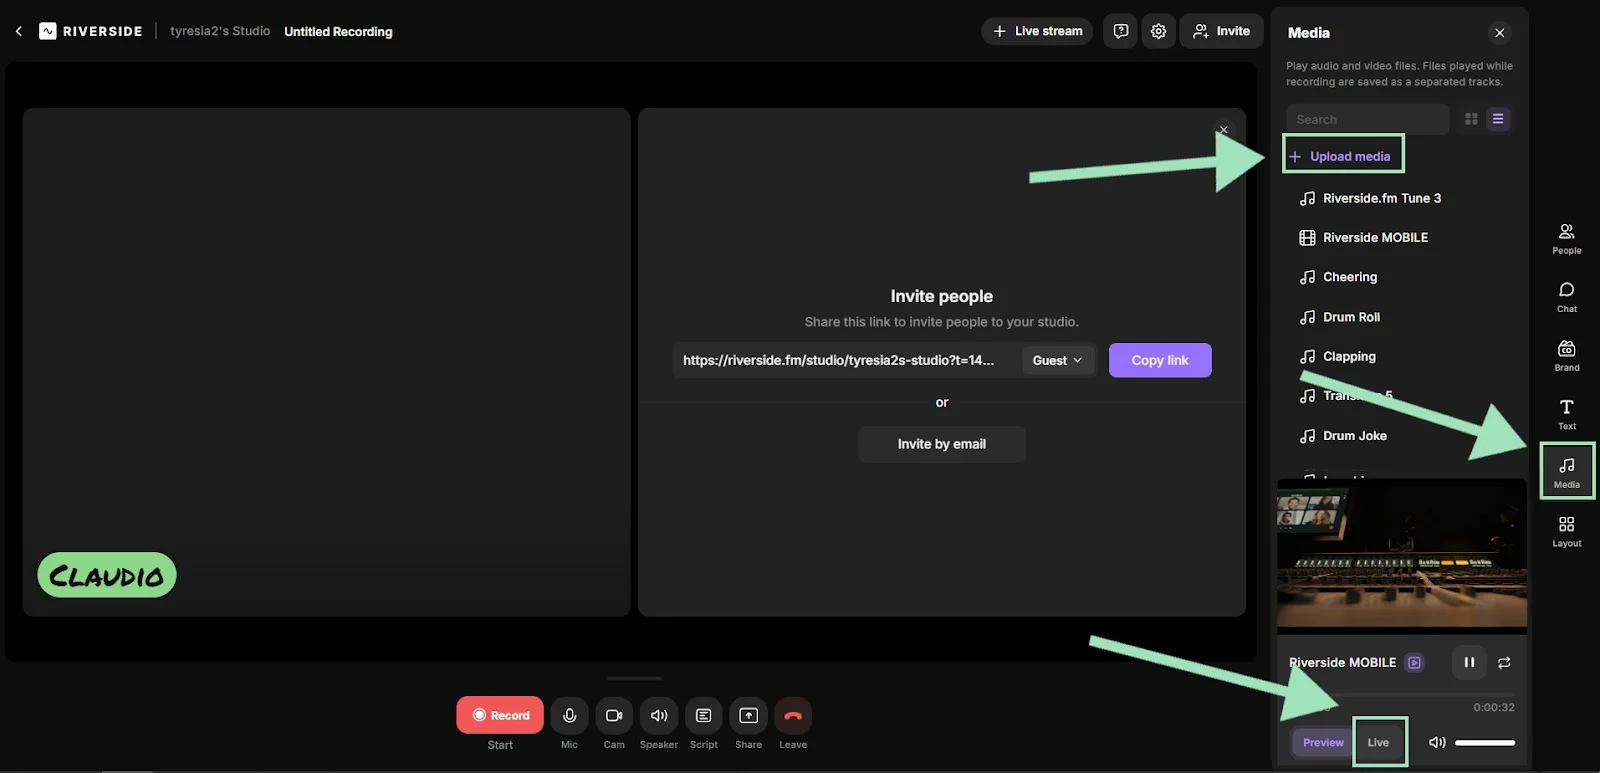The width and height of the screenshot is (1600, 773).
Task: Switch media to list view
Action: (x=1498, y=119)
